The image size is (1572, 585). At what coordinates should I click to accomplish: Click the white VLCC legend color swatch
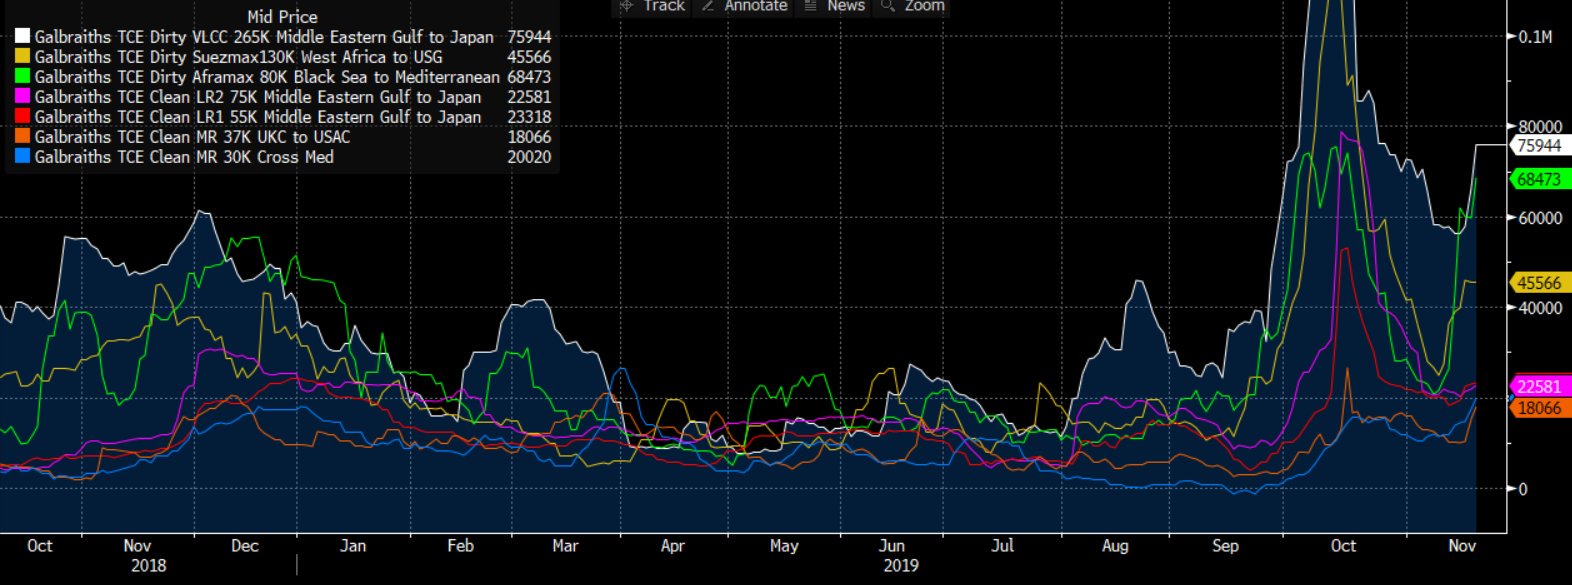pyautogui.click(x=23, y=37)
